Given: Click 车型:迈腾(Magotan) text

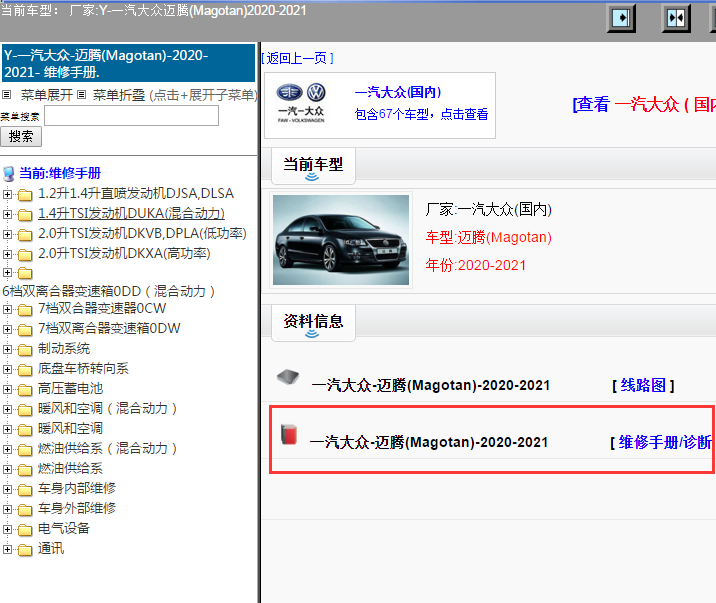Looking at the screenshot, I should coord(489,237).
